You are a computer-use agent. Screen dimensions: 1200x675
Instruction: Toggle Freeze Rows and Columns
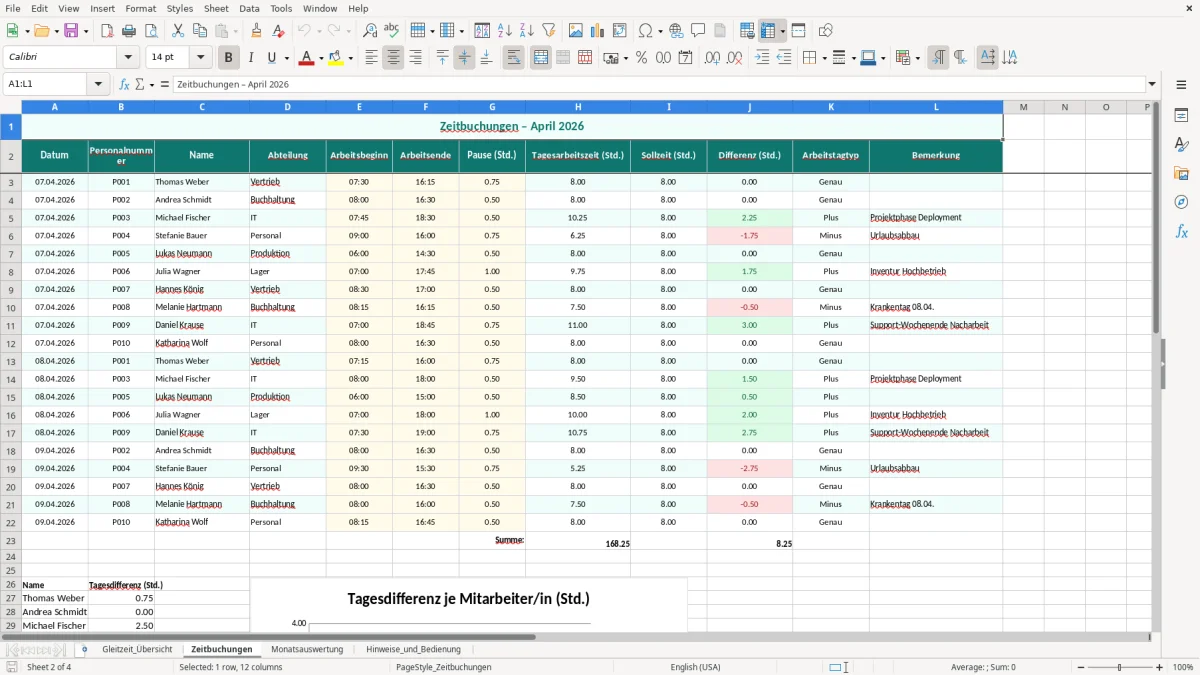[768, 31]
